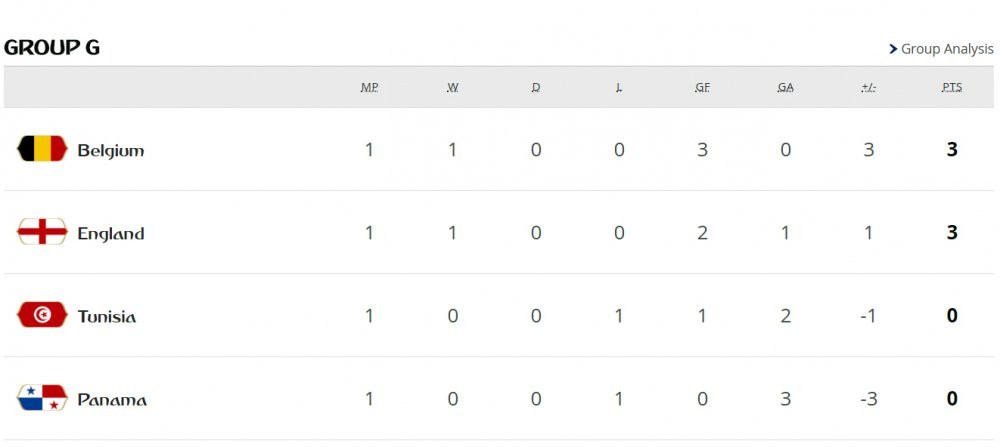Click the England flag icon
Screen dimensions: 1000x447
coord(42,232)
